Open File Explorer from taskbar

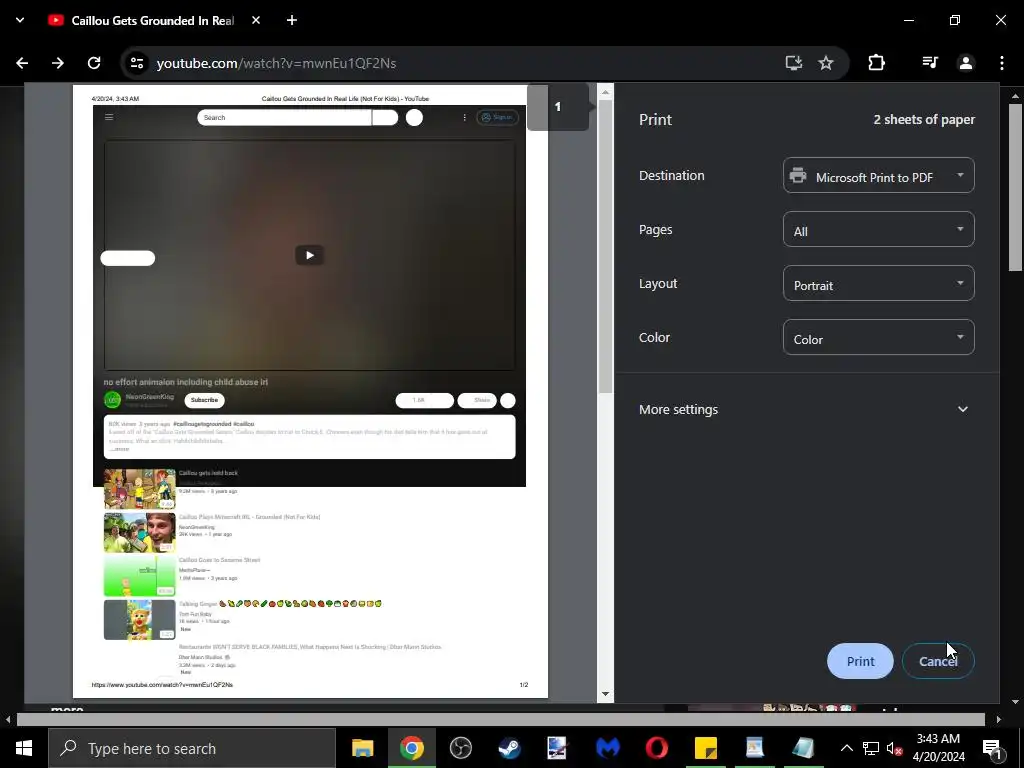click(x=362, y=748)
